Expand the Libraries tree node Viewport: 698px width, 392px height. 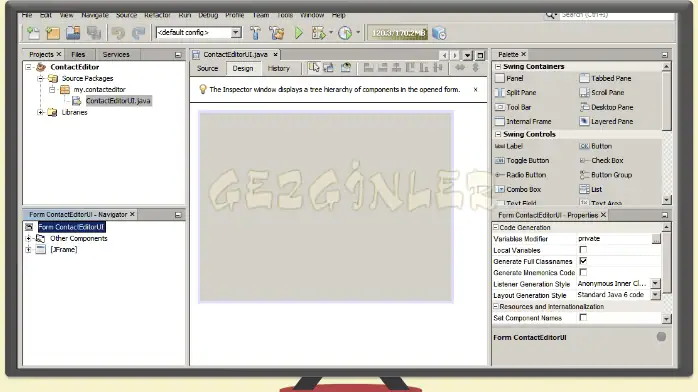[40, 112]
